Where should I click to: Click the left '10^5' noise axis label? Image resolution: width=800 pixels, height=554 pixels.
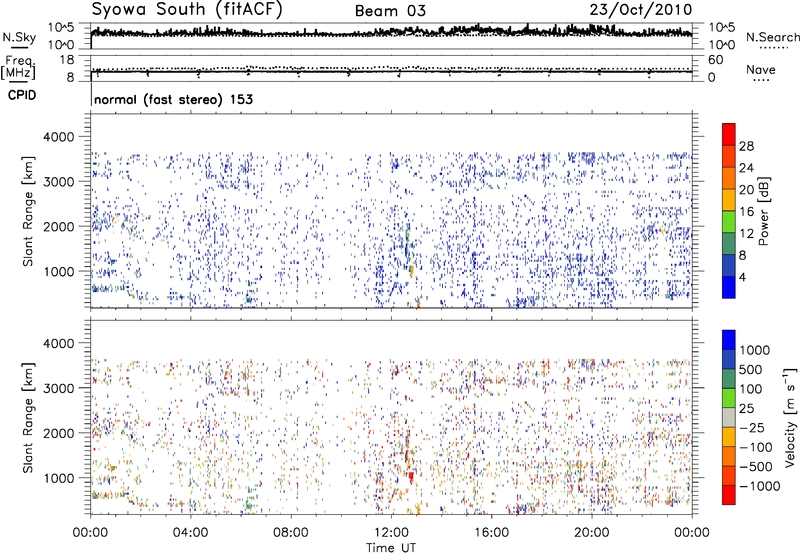click(x=61, y=27)
